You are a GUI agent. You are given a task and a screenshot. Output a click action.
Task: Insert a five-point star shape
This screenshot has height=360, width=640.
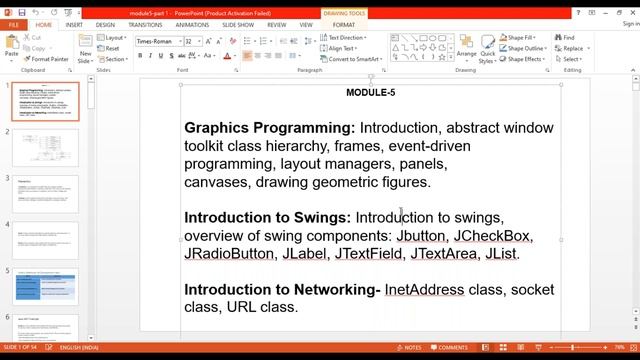[442, 58]
